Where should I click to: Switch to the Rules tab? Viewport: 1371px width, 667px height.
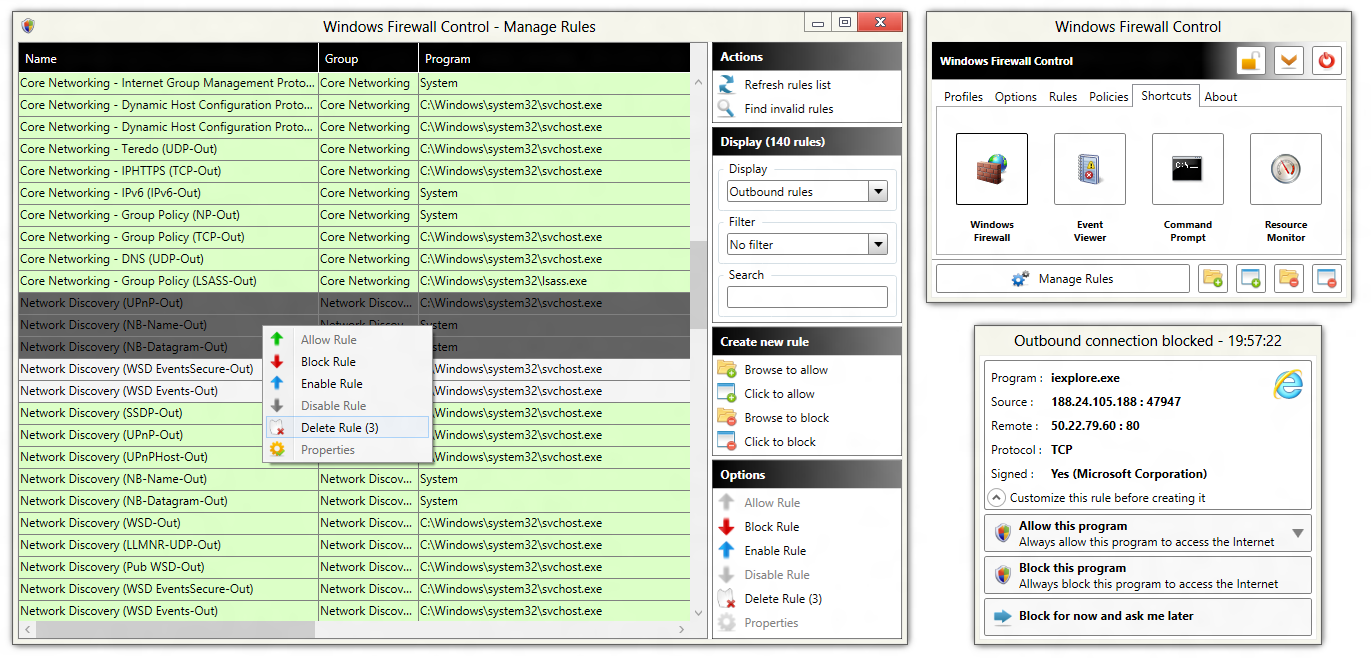[1062, 97]
